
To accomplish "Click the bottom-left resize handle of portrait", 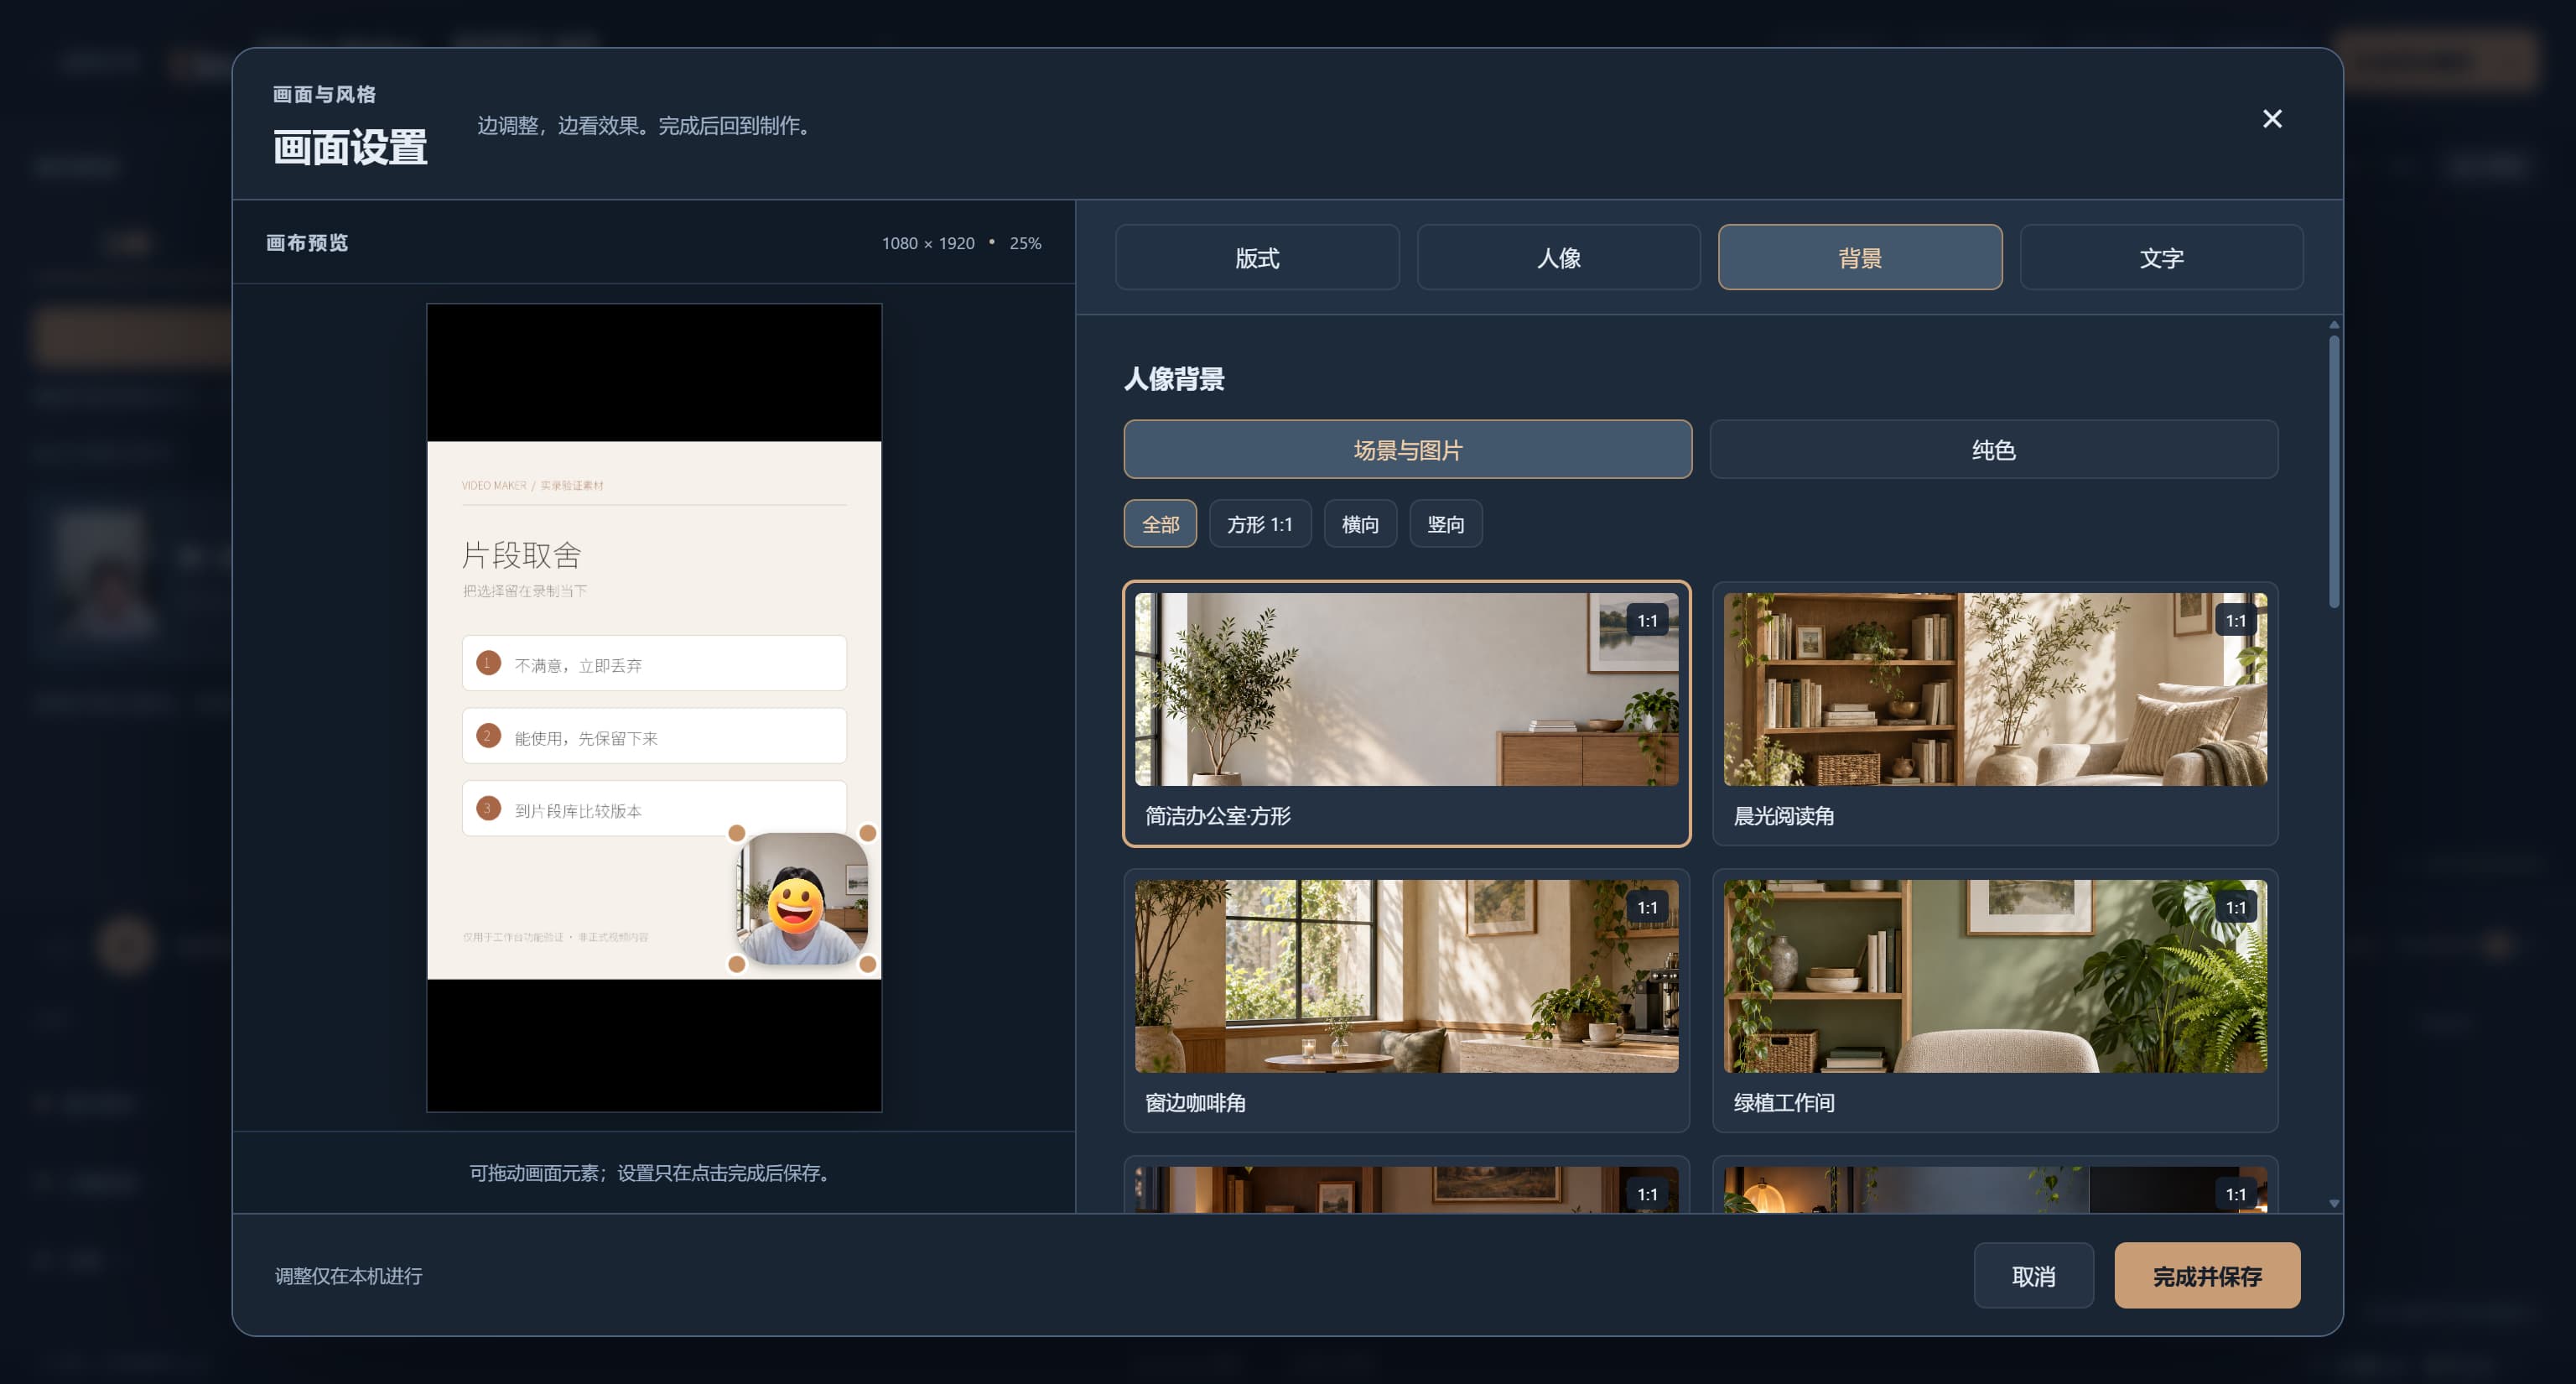I will point(737,964).
